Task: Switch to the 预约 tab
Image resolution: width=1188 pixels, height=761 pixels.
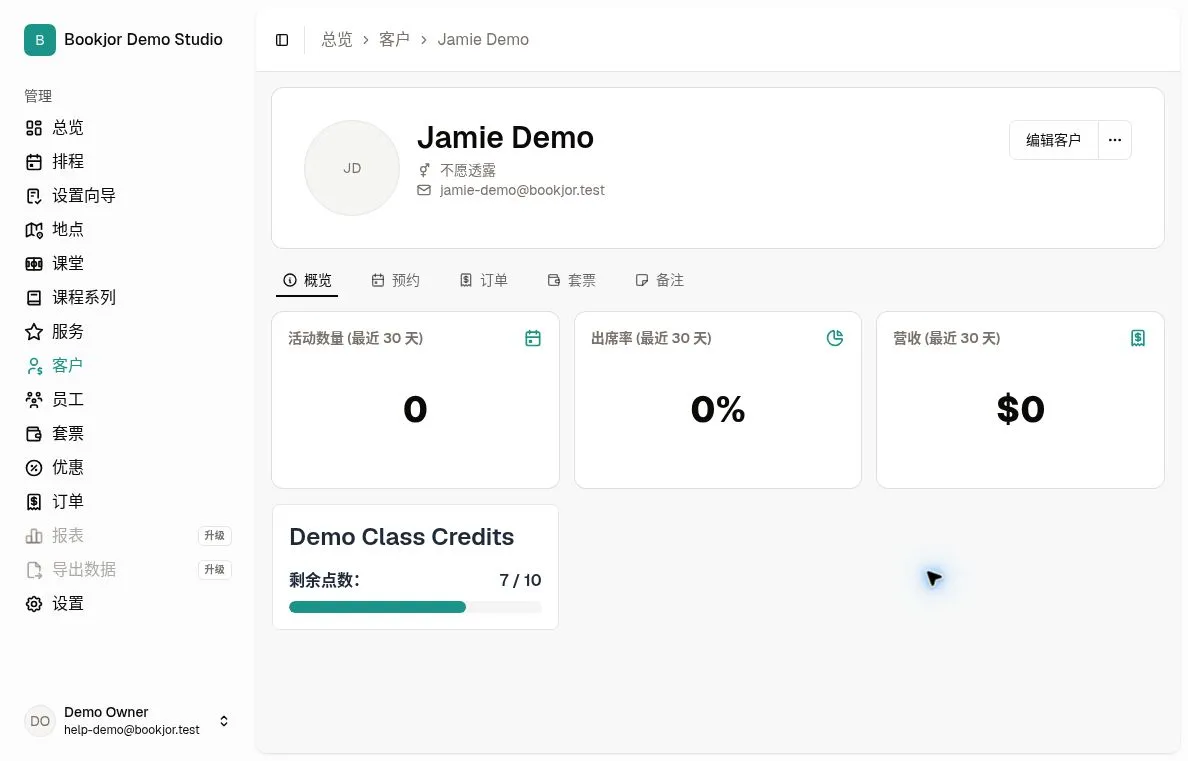Action: [395, 280]
